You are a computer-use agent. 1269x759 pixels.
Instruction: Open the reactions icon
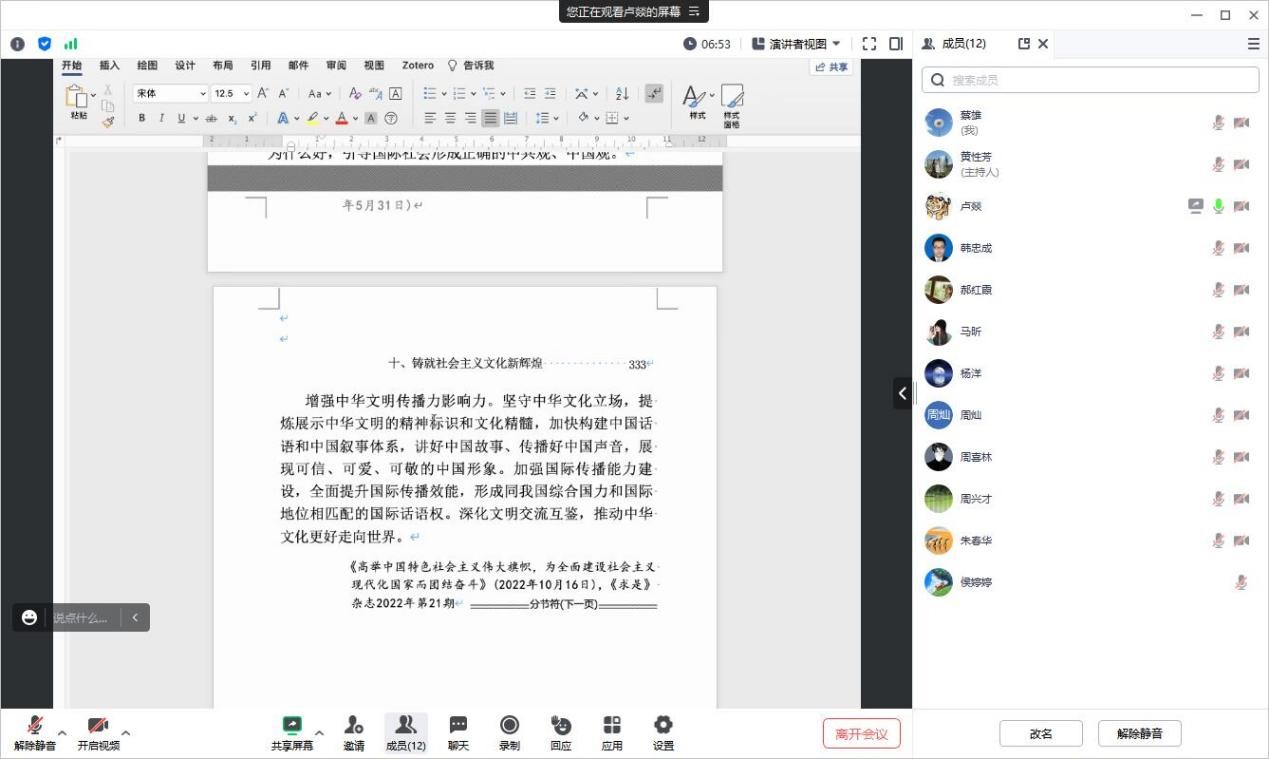click(561, 726)
